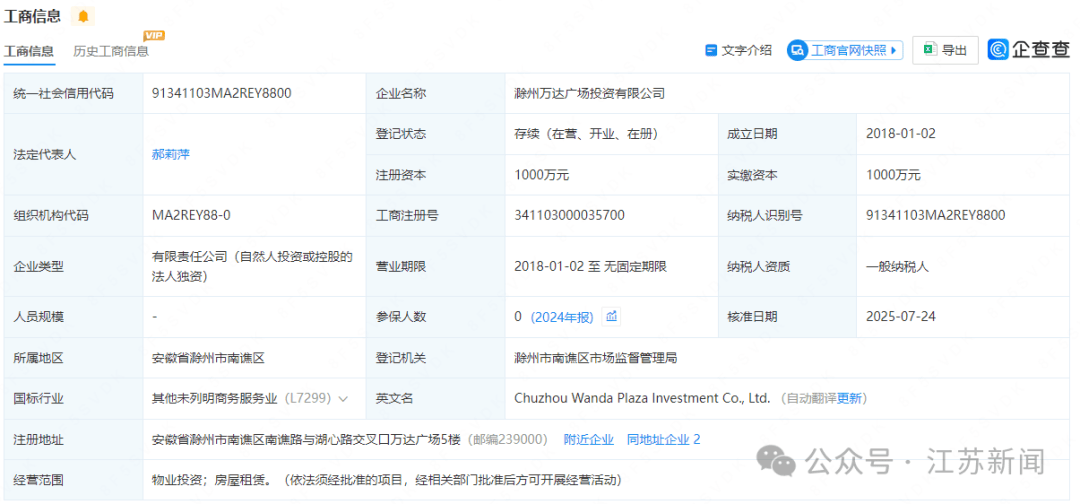This screenshot has height=504, width=1080.
Task: Open 附近企业 link
Action: tap(588, 439)
